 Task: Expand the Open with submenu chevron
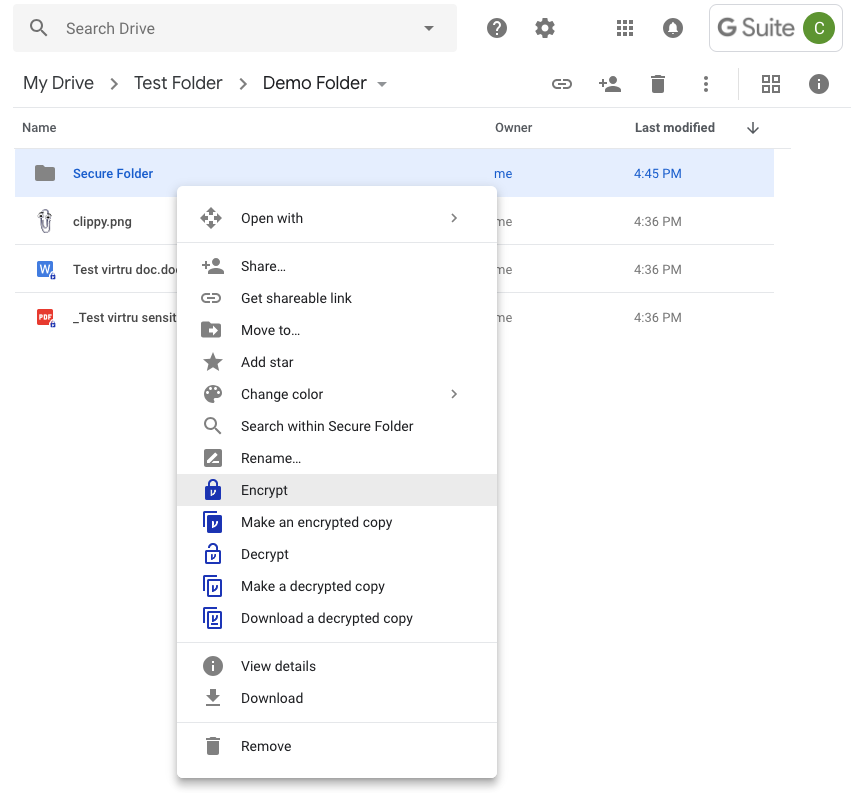pyautogui.click(x=454, y=218)
